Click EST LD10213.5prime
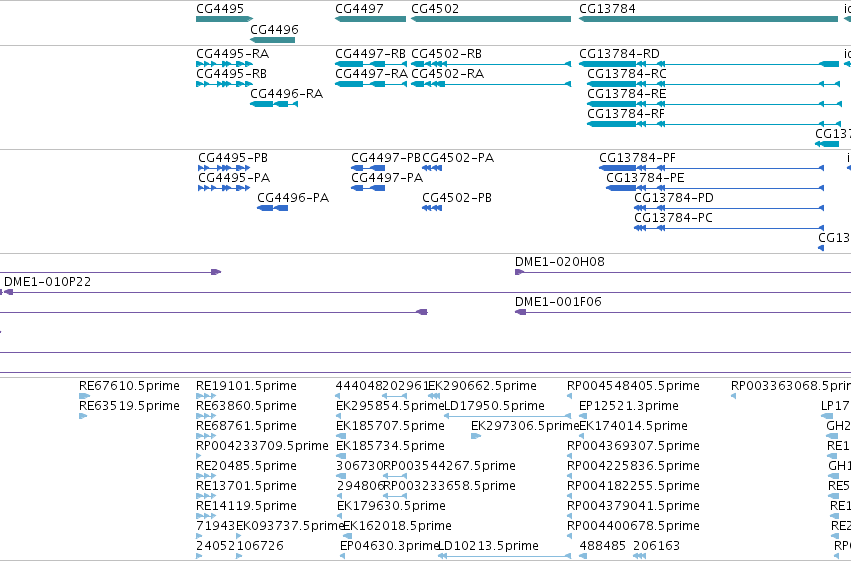851x561 pixels. (504, 556)
